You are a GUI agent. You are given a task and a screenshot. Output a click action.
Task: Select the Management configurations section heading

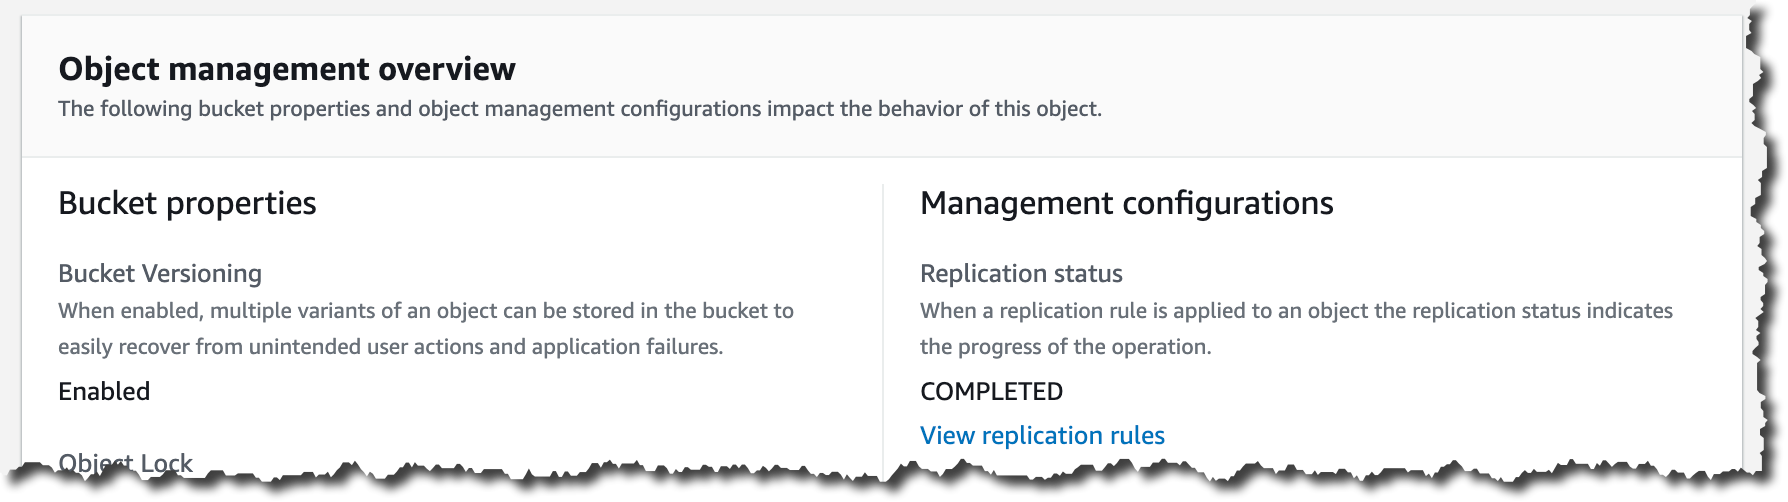[x=1126, y=203]
